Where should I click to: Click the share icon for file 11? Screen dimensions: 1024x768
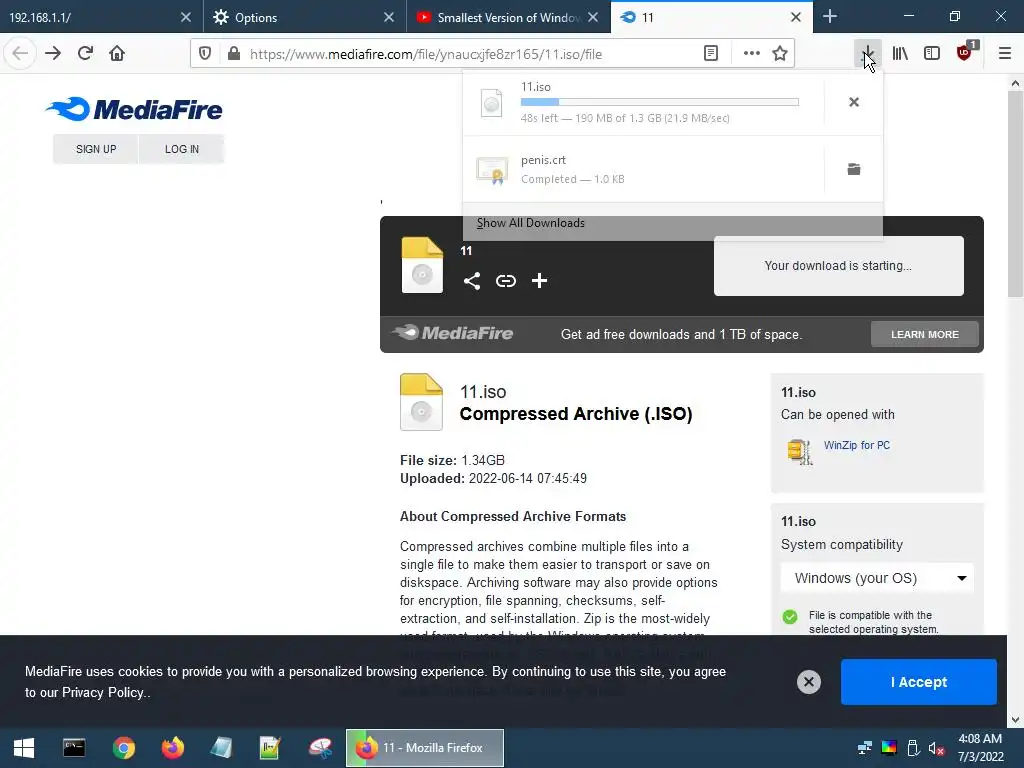[x=472, y=281]
